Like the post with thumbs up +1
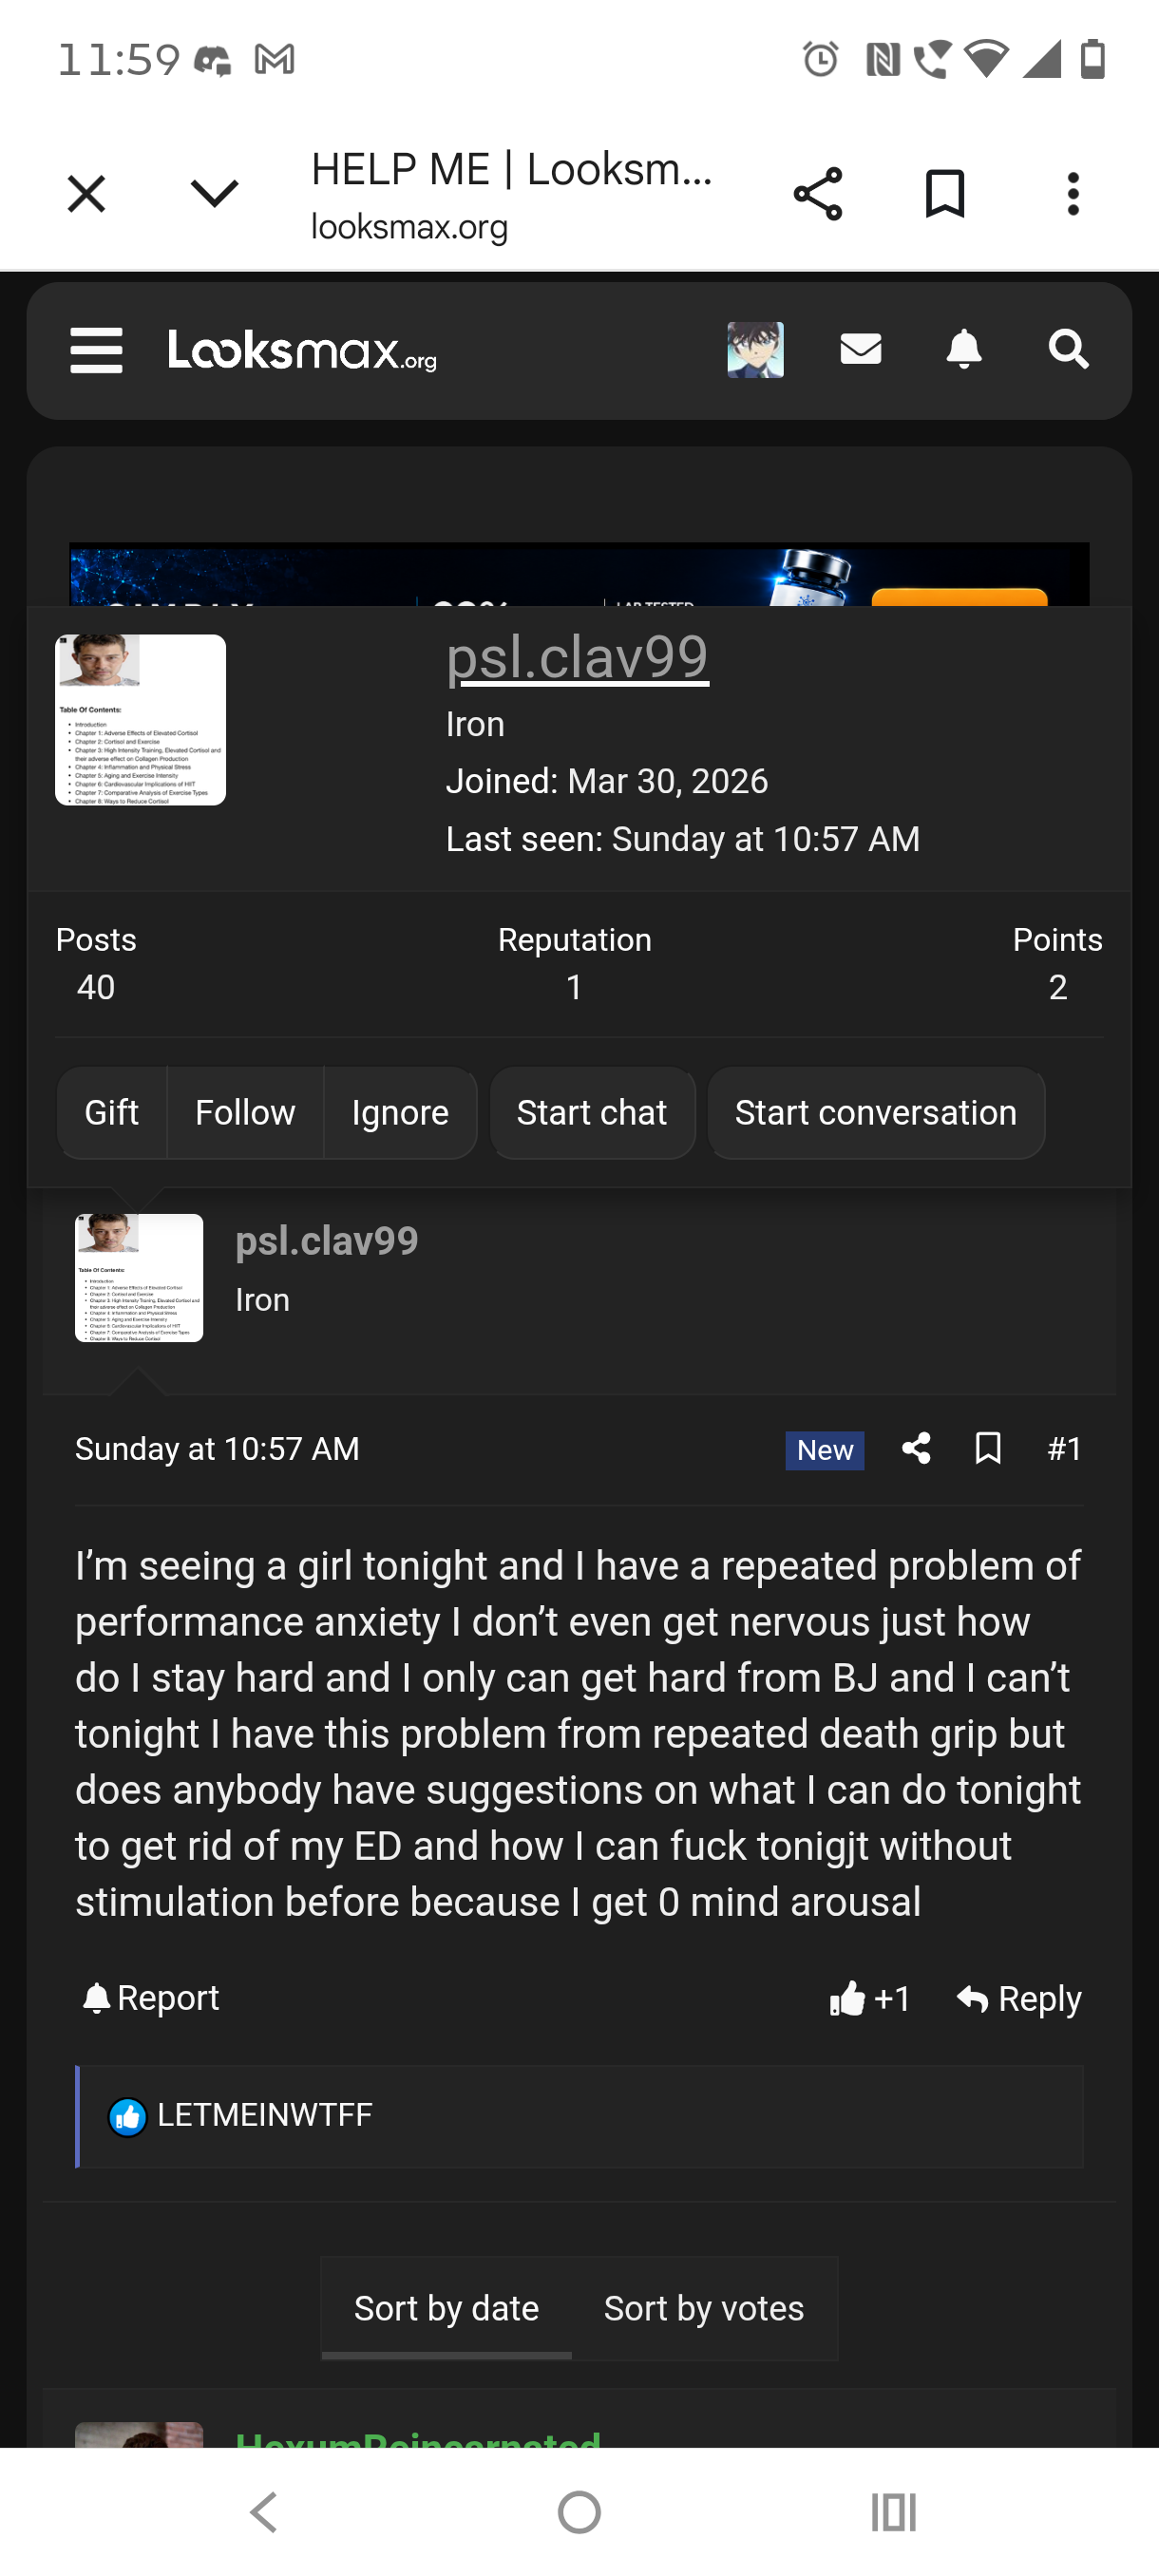The width and height of the screenshot is (1159, 2576). 869,1998
